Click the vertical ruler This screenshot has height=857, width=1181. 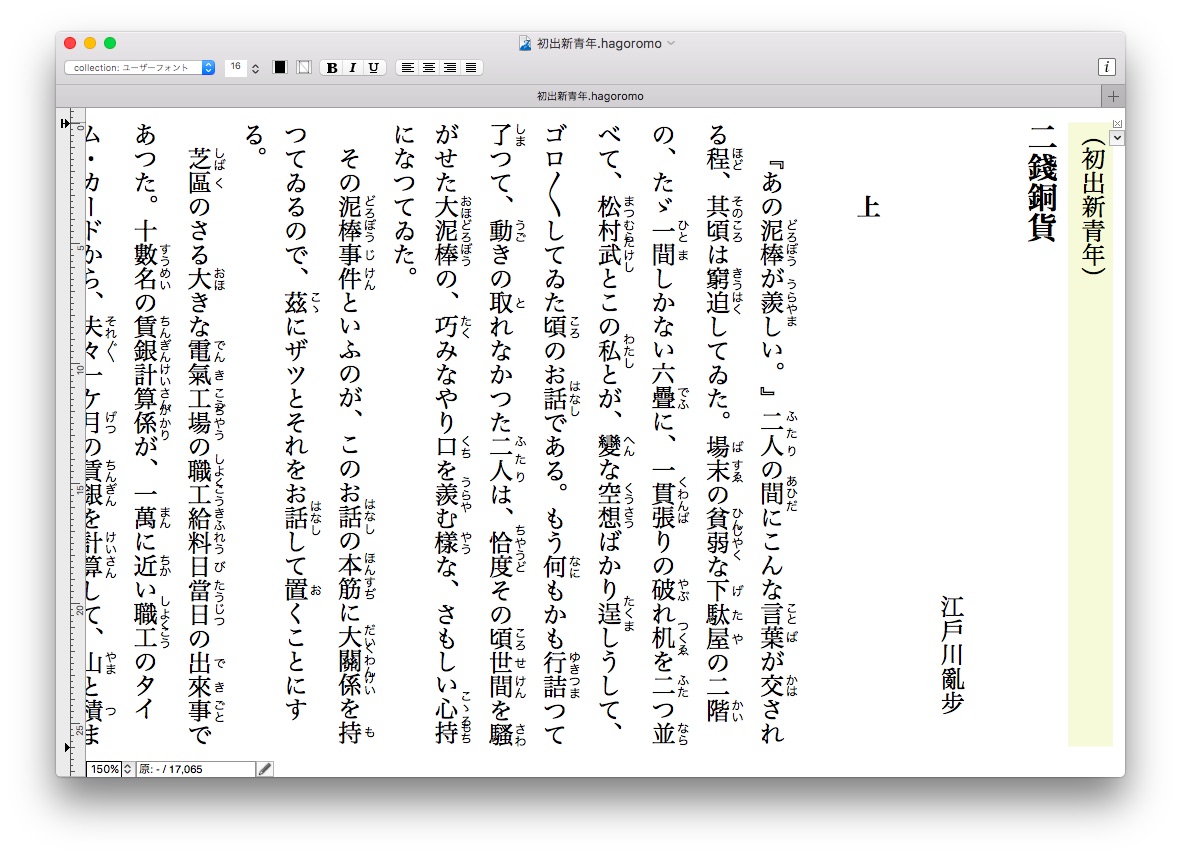[78, 441]
